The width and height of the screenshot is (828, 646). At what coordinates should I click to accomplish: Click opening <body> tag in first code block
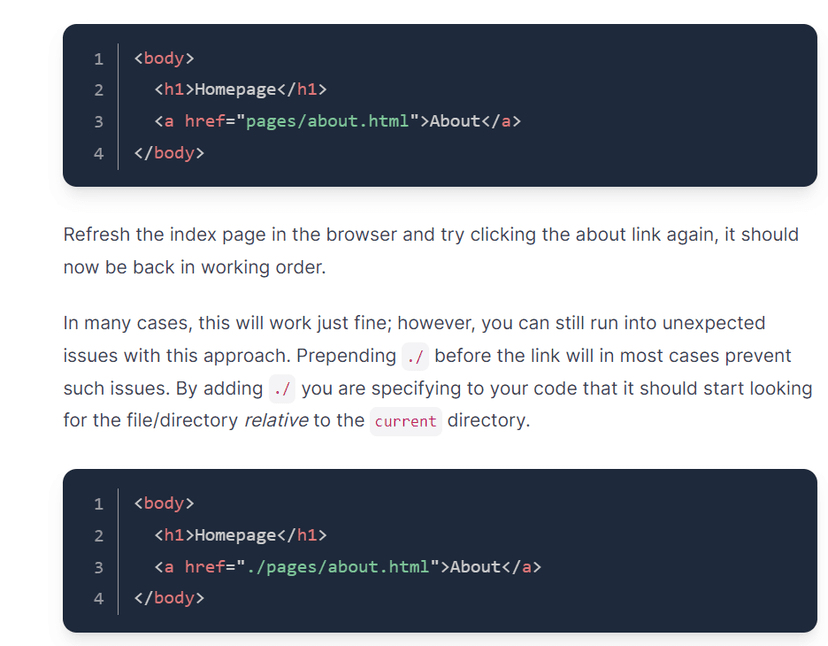(x=164, y=58)
